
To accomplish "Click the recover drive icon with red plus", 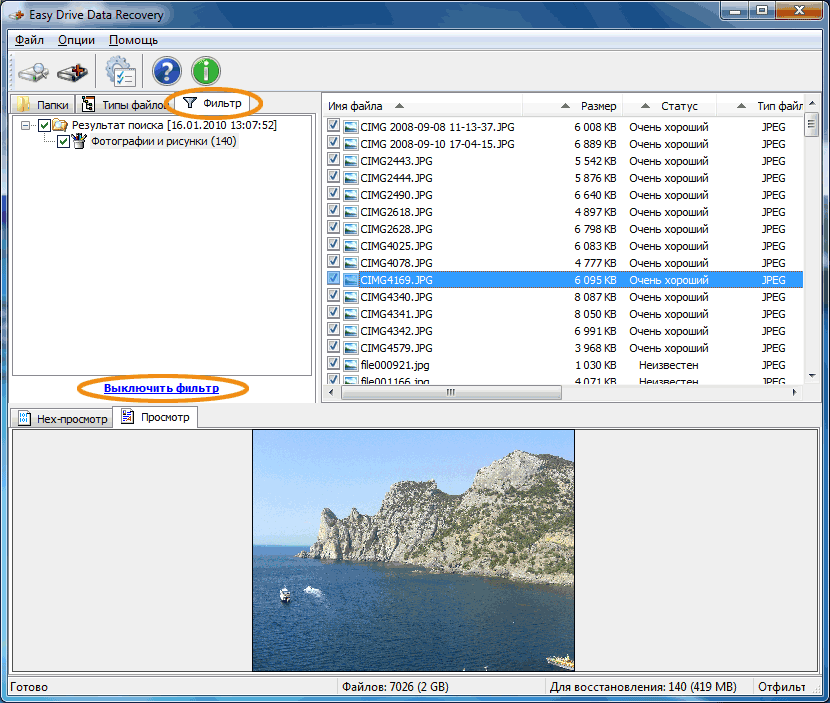I will pos(73,72).
